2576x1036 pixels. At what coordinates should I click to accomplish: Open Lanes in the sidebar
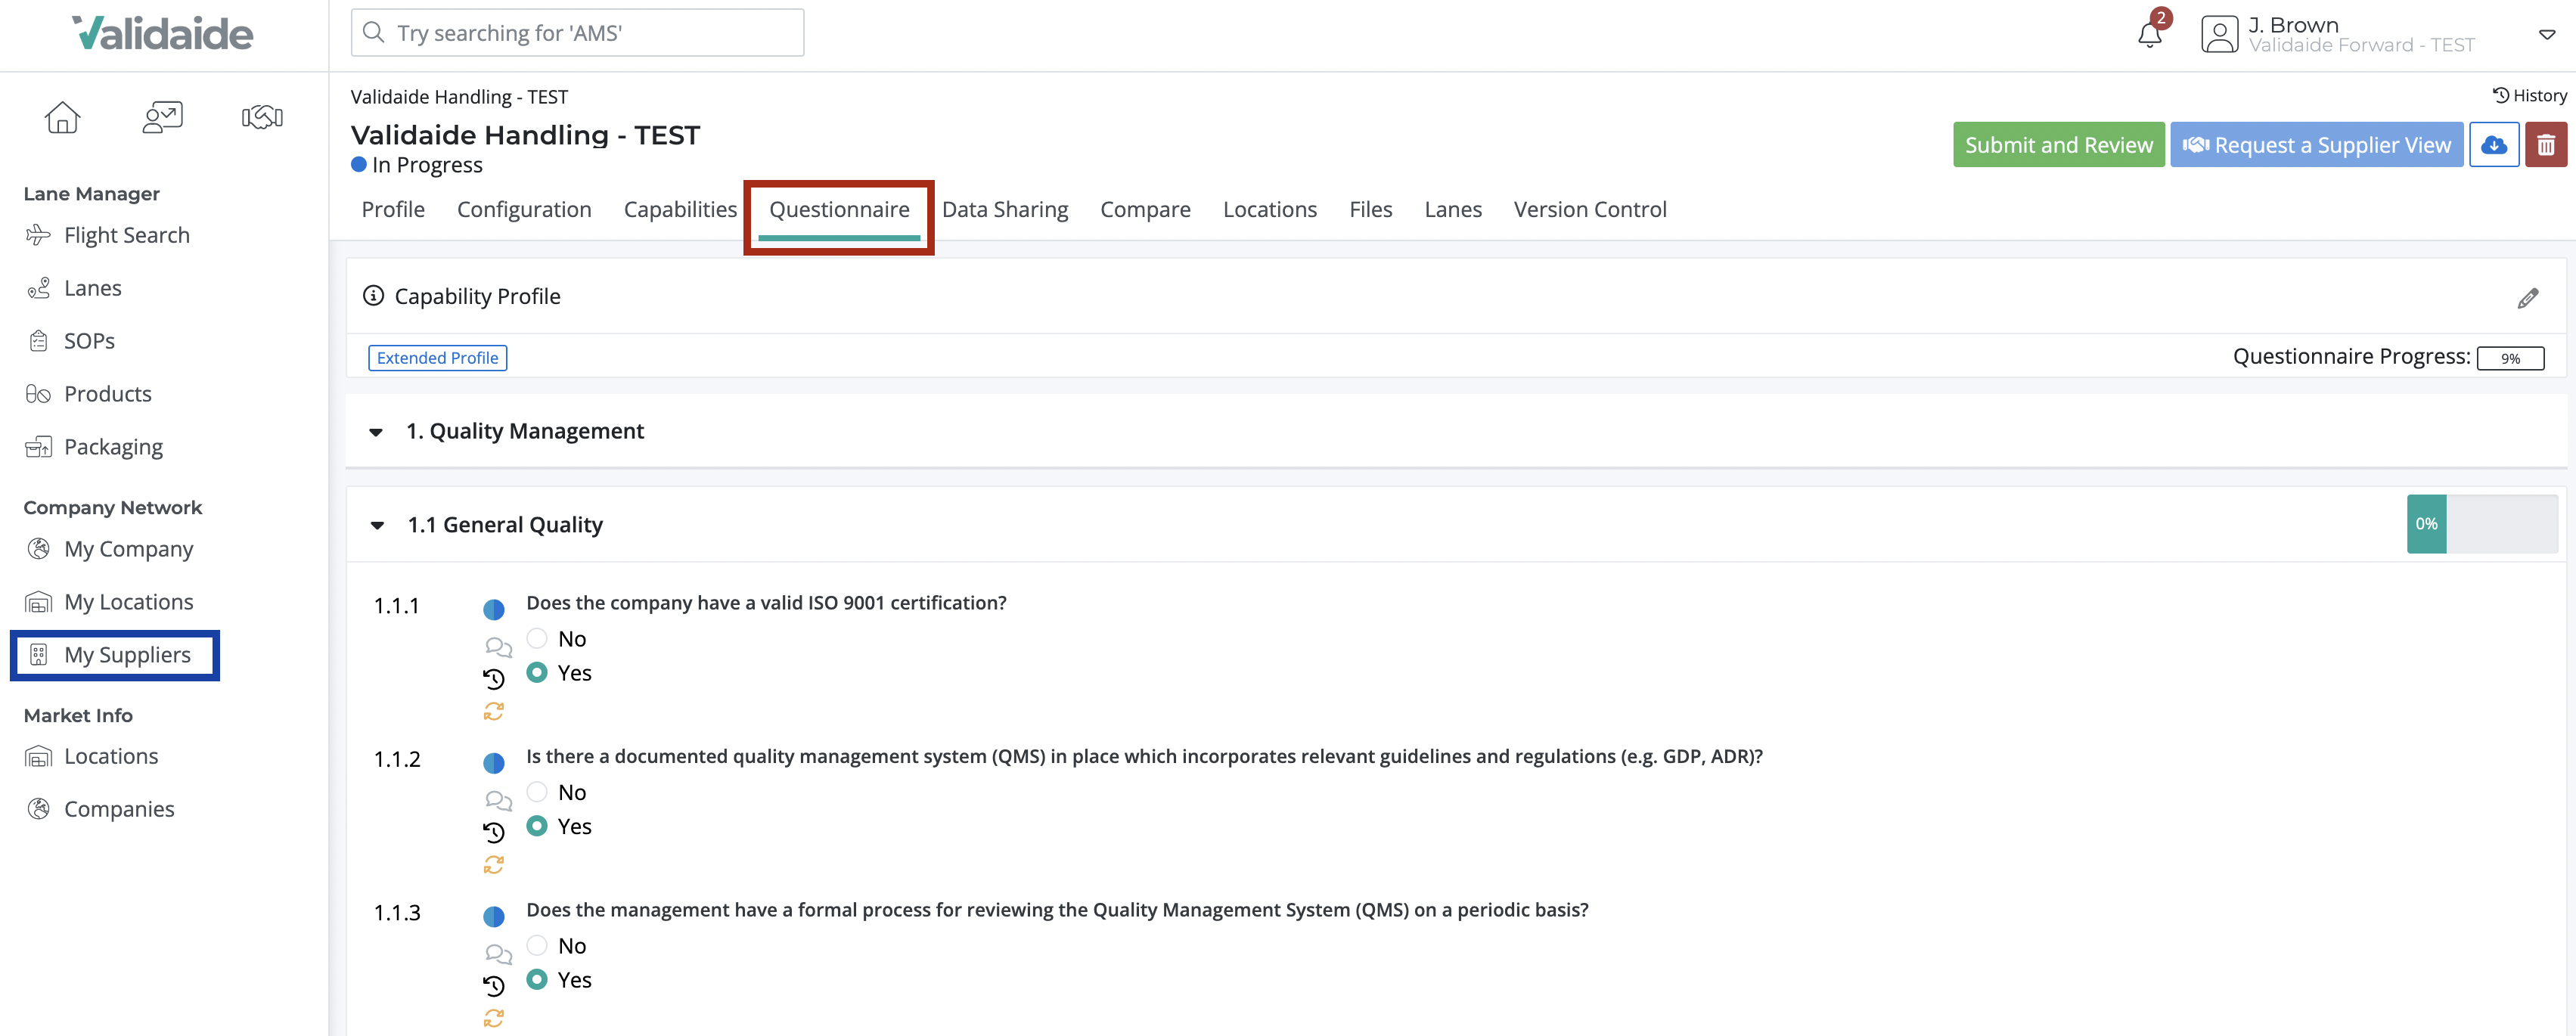pyautogui.click(x=92, y=288)
